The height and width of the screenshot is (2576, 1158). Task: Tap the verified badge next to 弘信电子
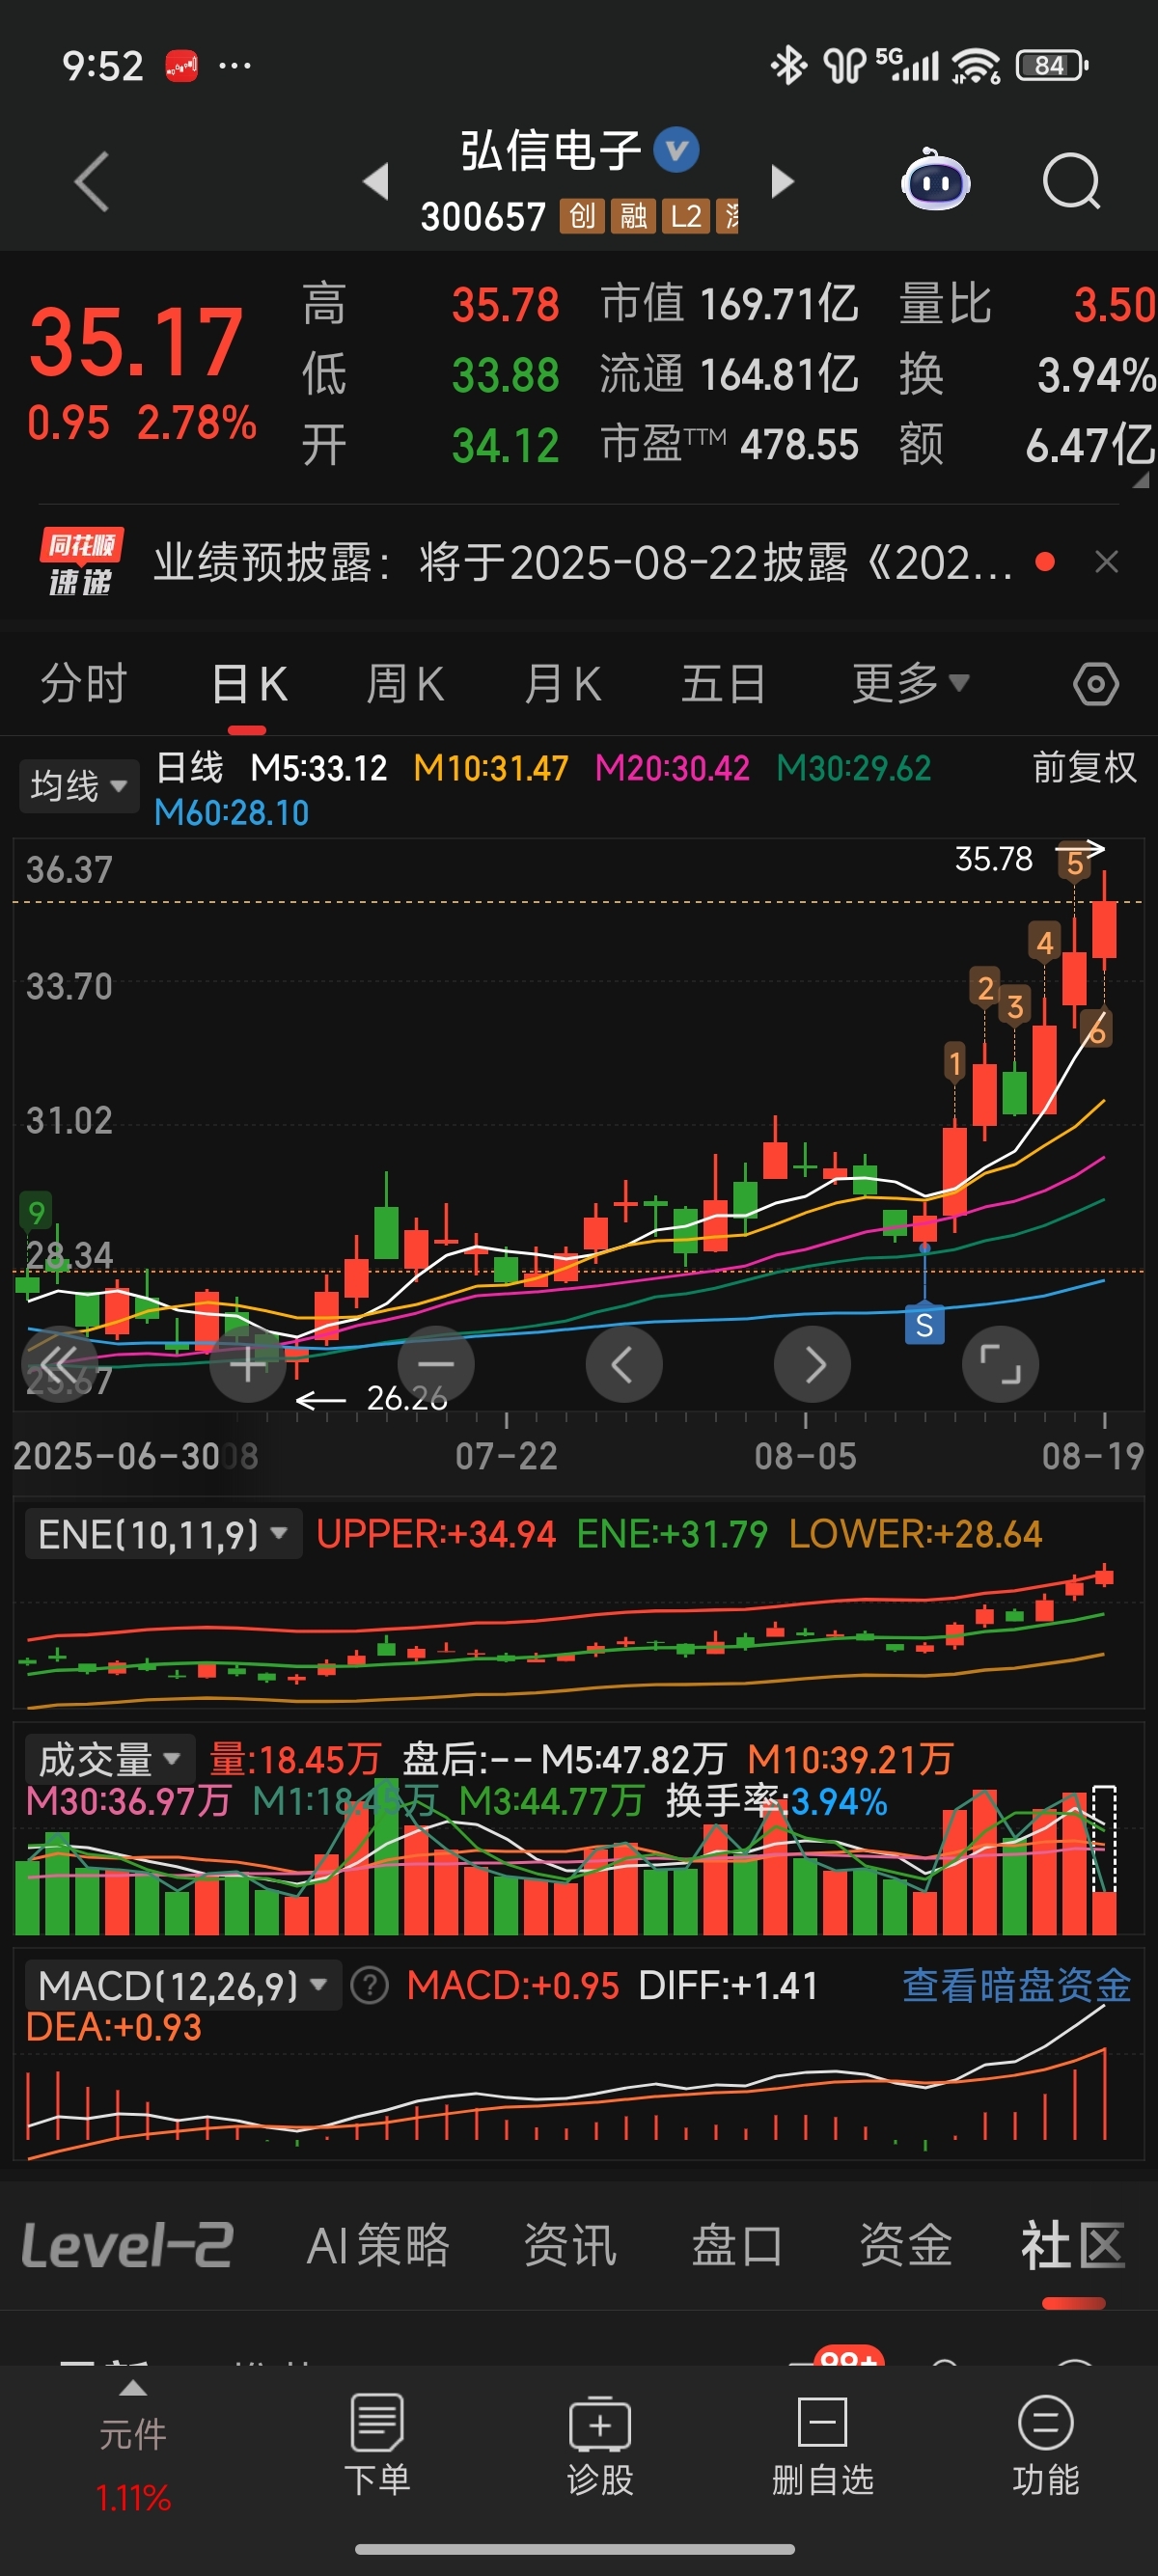click(x=676, y=150)
